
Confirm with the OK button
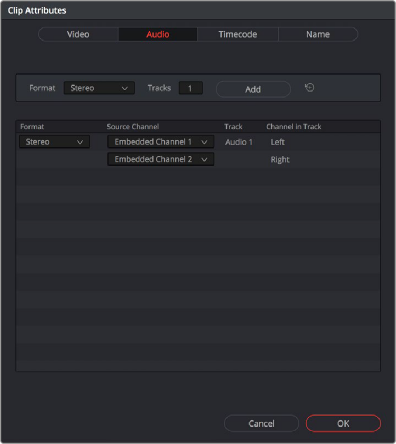click(x=343, y=423)
